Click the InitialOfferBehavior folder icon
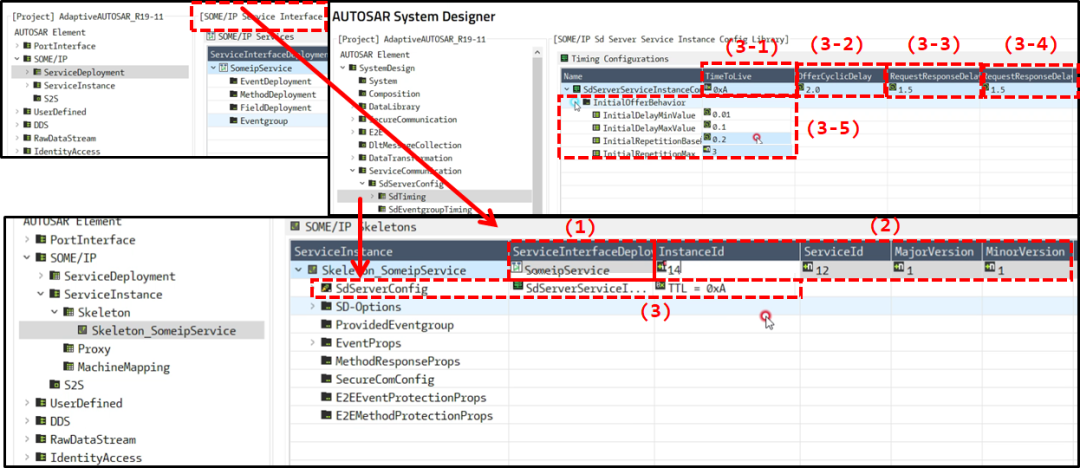 [x=587, y=102]
